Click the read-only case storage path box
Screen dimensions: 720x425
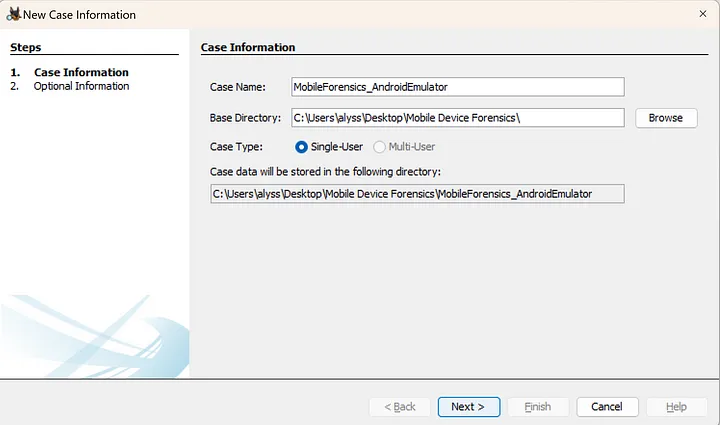tap(416, 193)
